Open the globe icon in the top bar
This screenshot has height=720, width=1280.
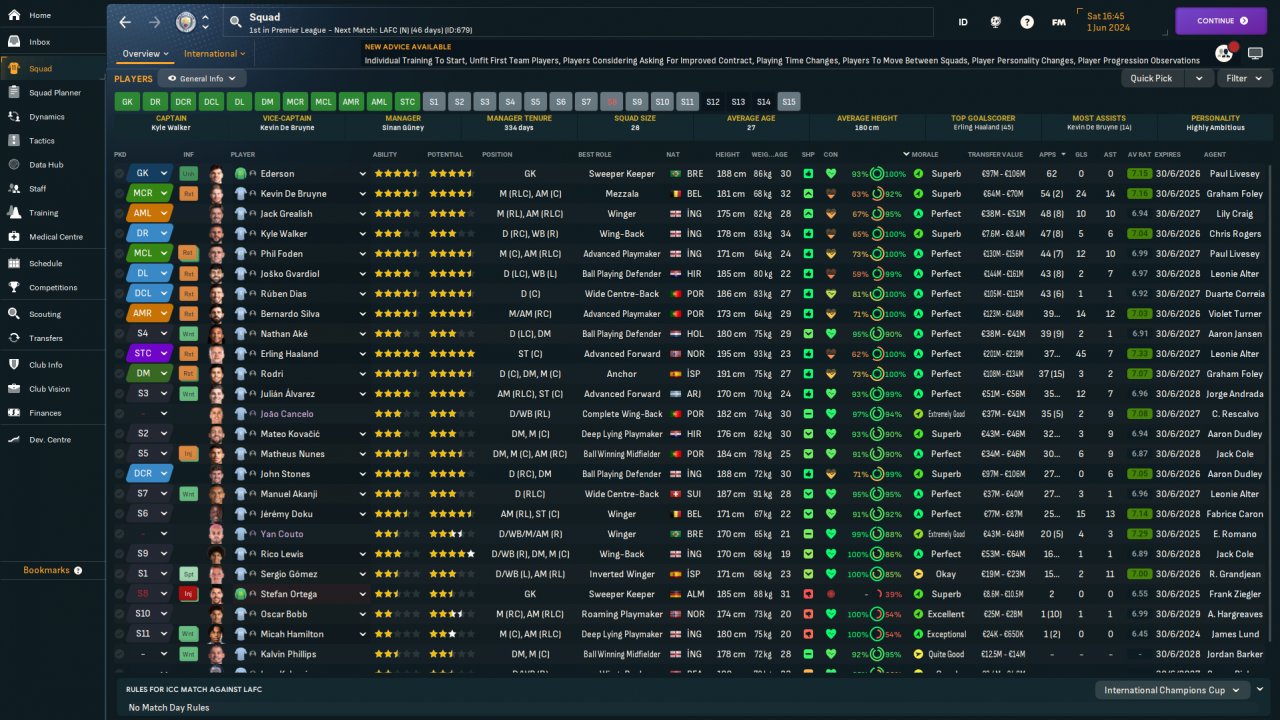996,21
